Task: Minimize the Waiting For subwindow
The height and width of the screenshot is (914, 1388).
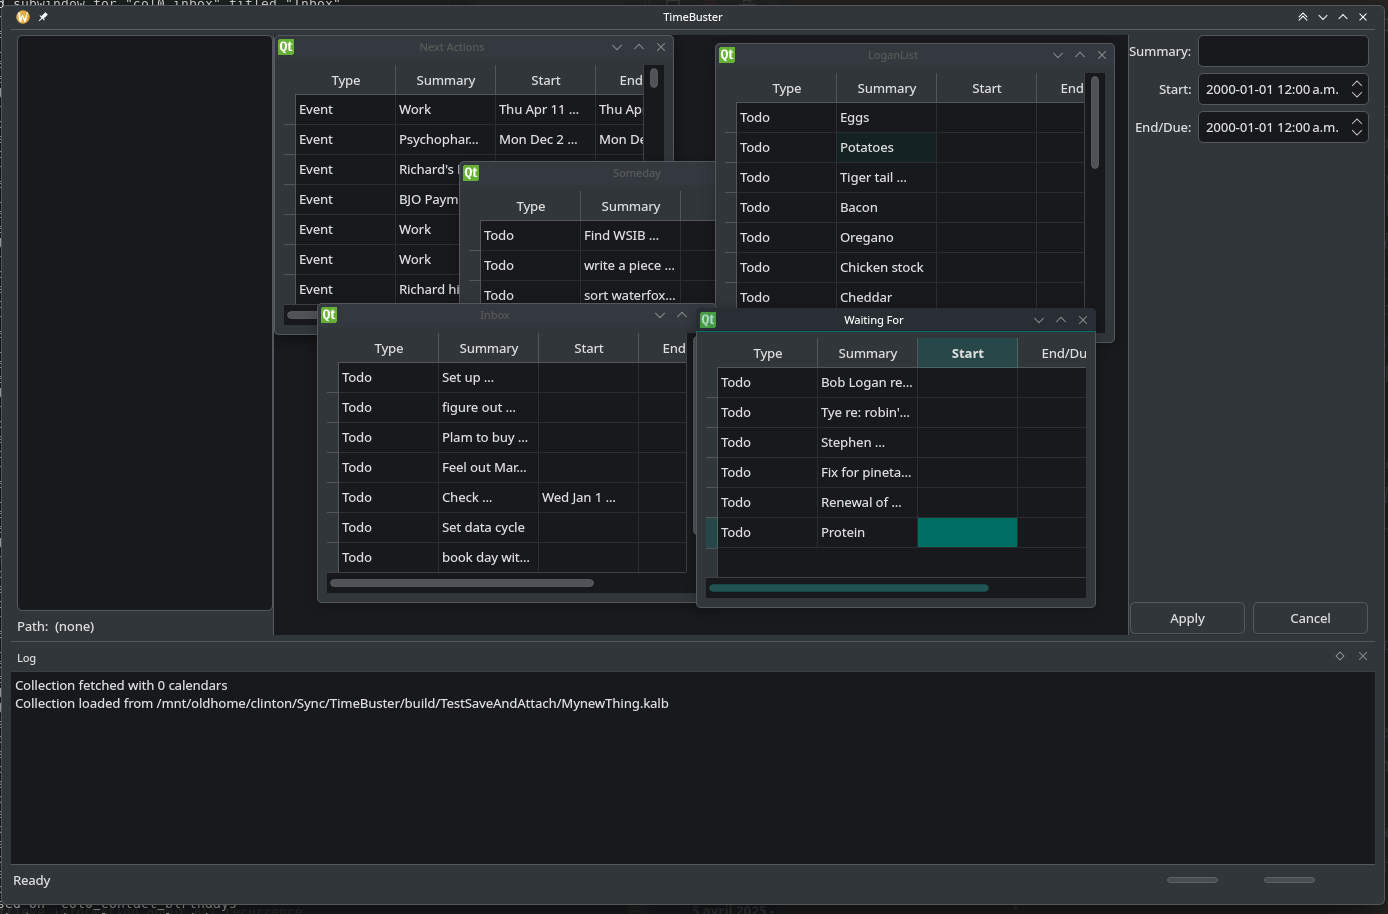Action: [x=1039, y=320]
